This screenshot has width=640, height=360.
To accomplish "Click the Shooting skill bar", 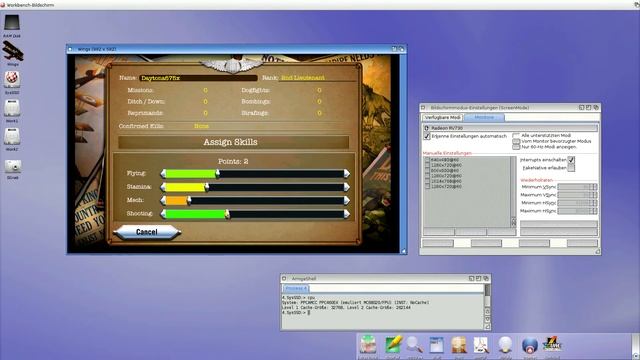I will point(255,214).
